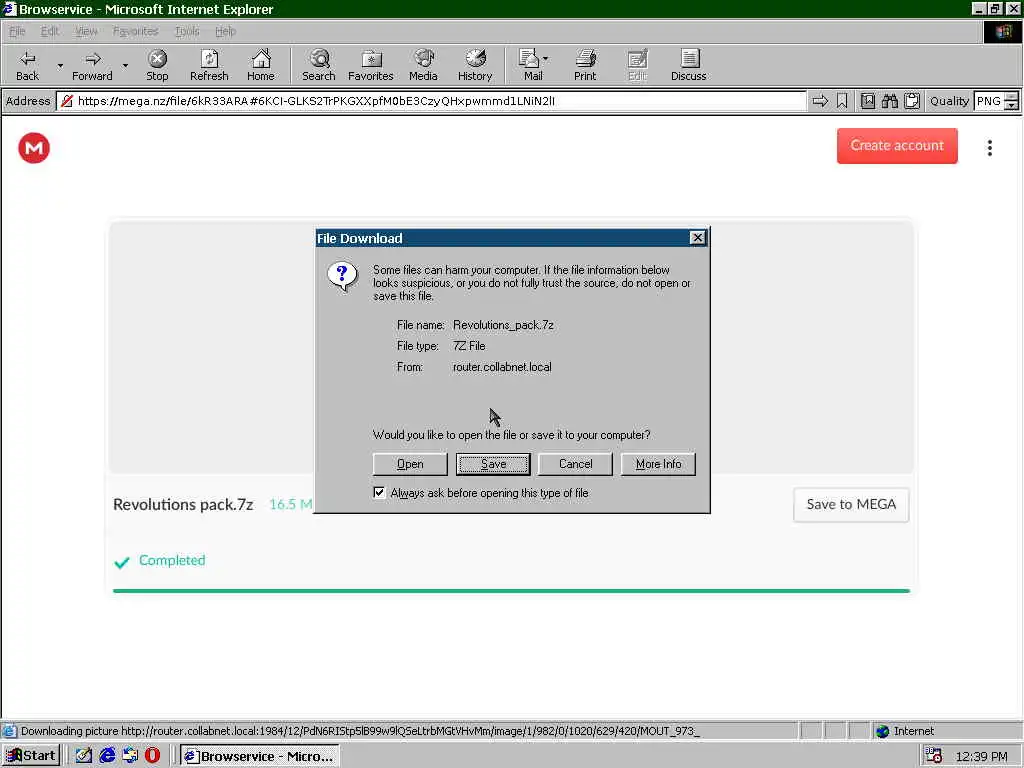Stop loading with the Stop button

click(x=157, y=65)
